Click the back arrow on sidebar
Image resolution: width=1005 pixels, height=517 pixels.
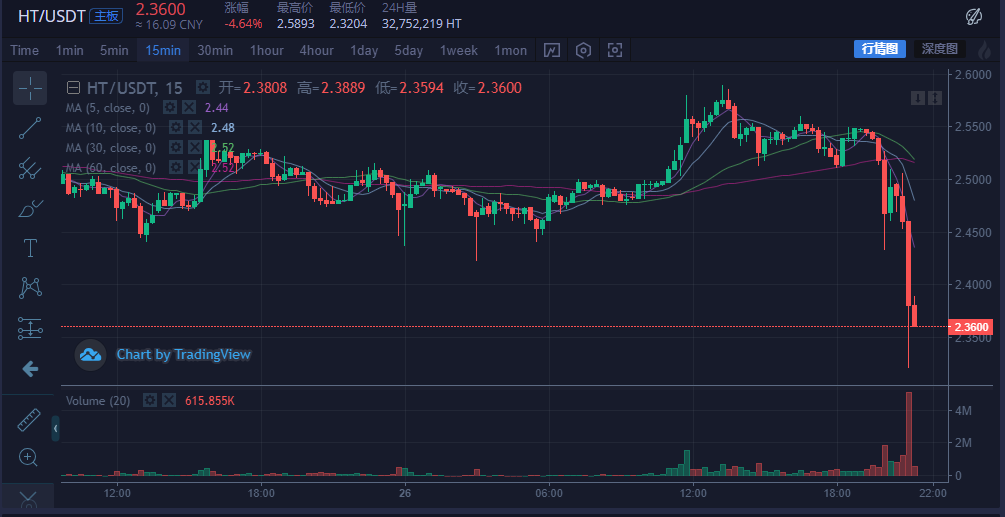point(30,368)
